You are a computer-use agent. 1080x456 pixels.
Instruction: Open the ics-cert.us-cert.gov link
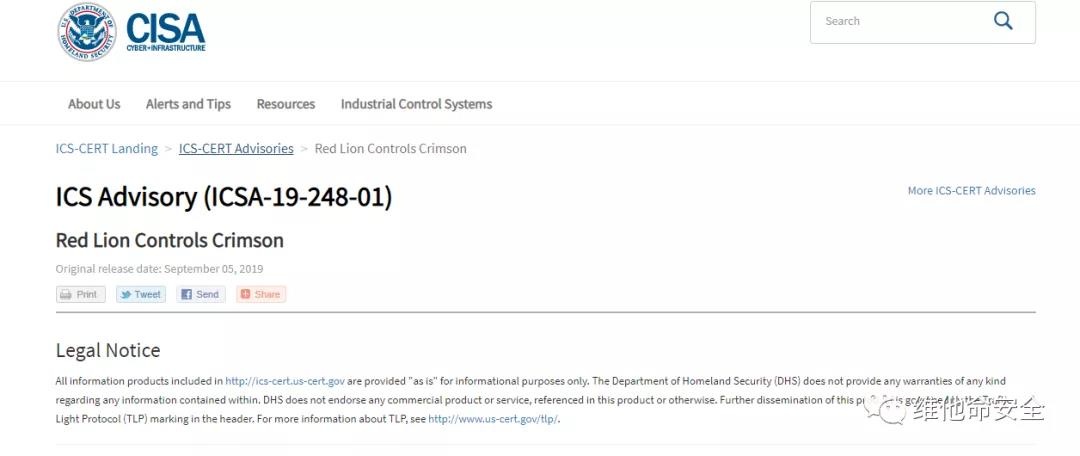coord(285,381)
